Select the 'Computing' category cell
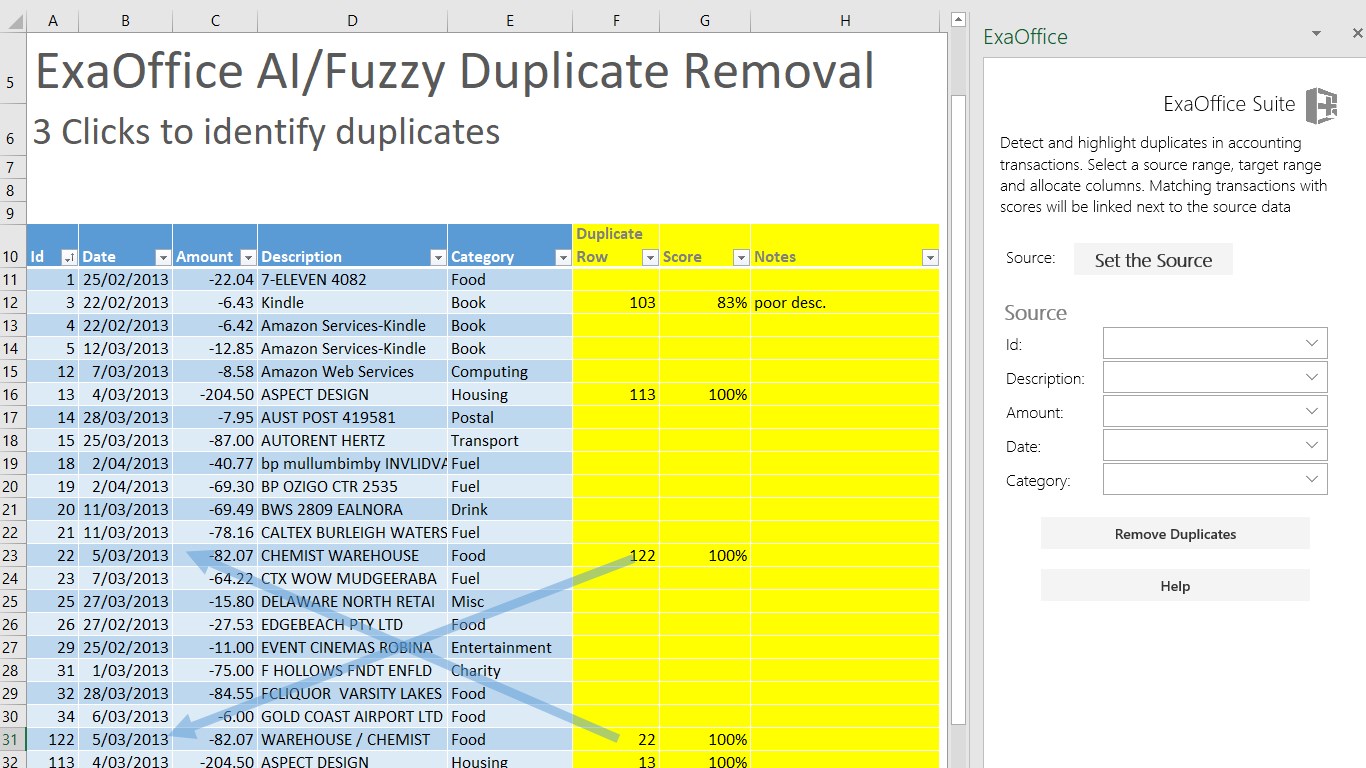 click(510, 371)
